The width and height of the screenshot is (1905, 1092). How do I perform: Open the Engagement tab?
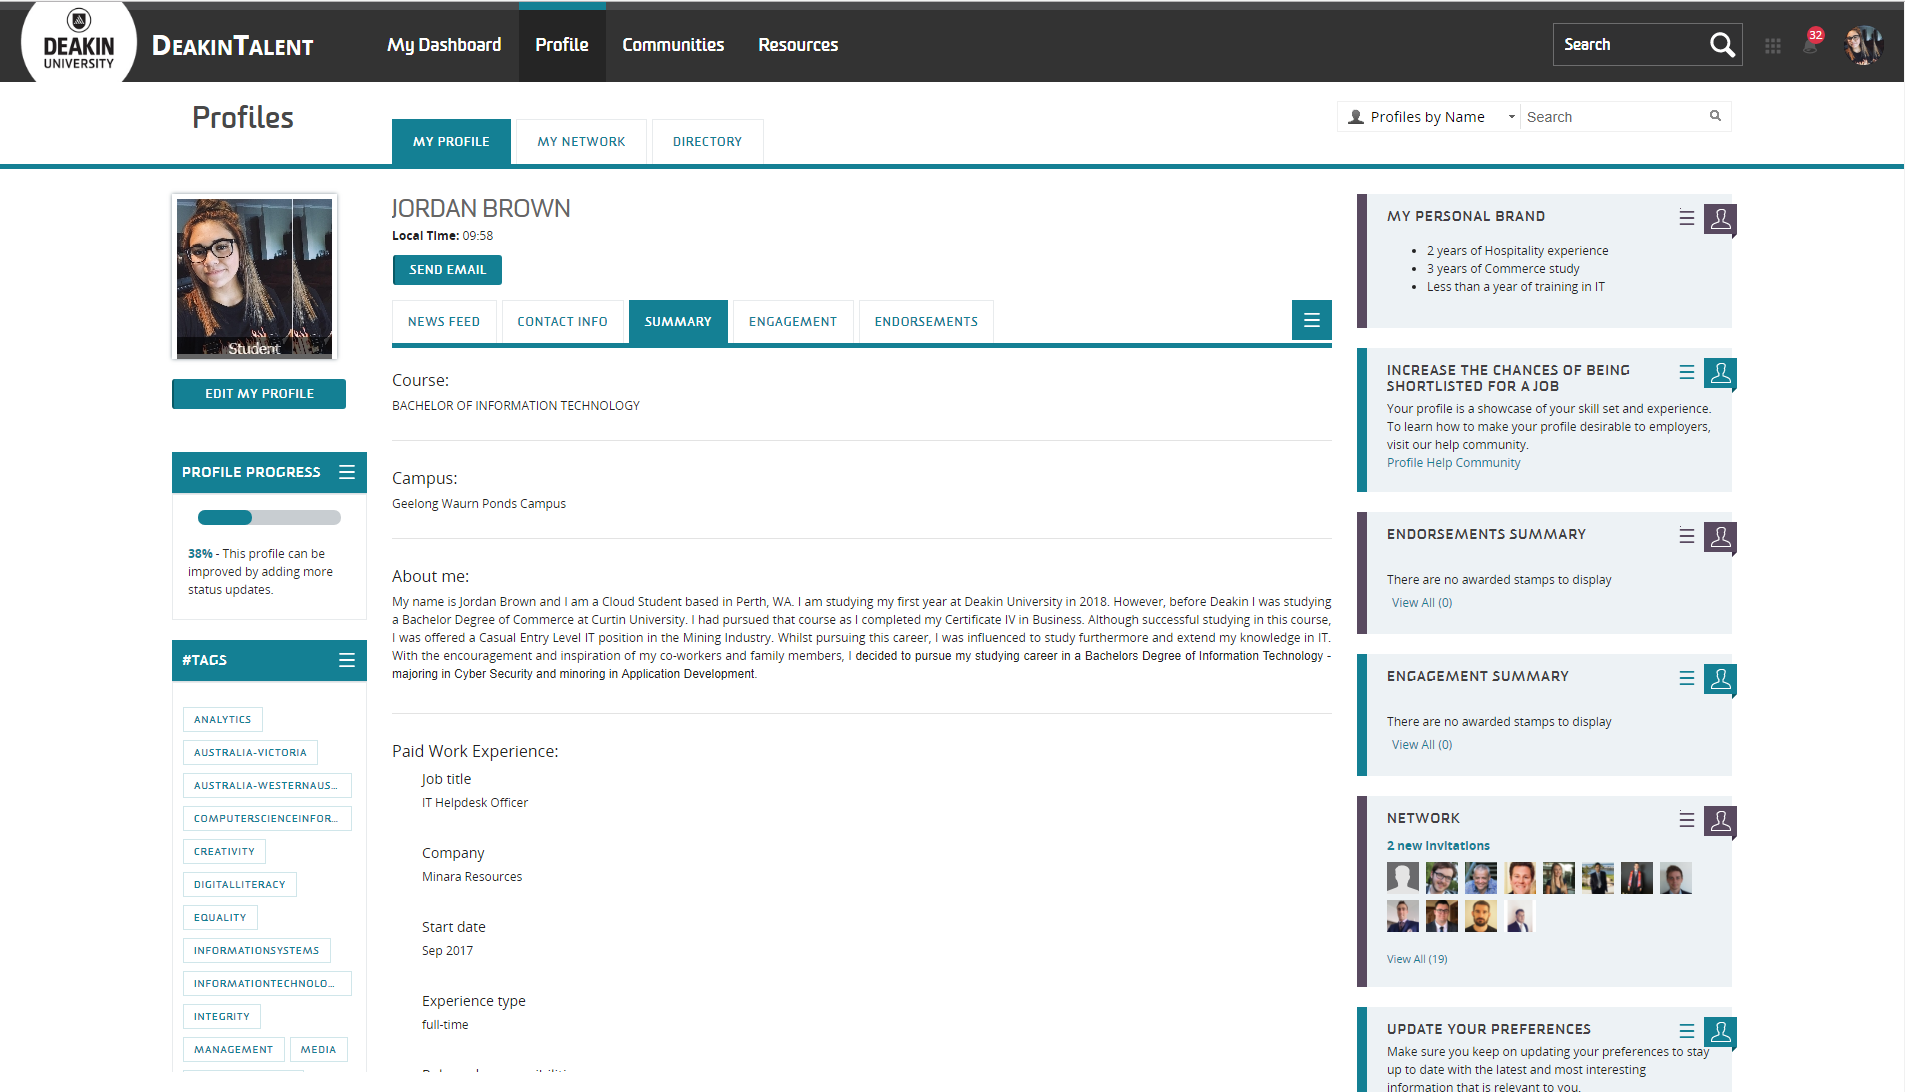pyautogui.click(x=793, y=322)
